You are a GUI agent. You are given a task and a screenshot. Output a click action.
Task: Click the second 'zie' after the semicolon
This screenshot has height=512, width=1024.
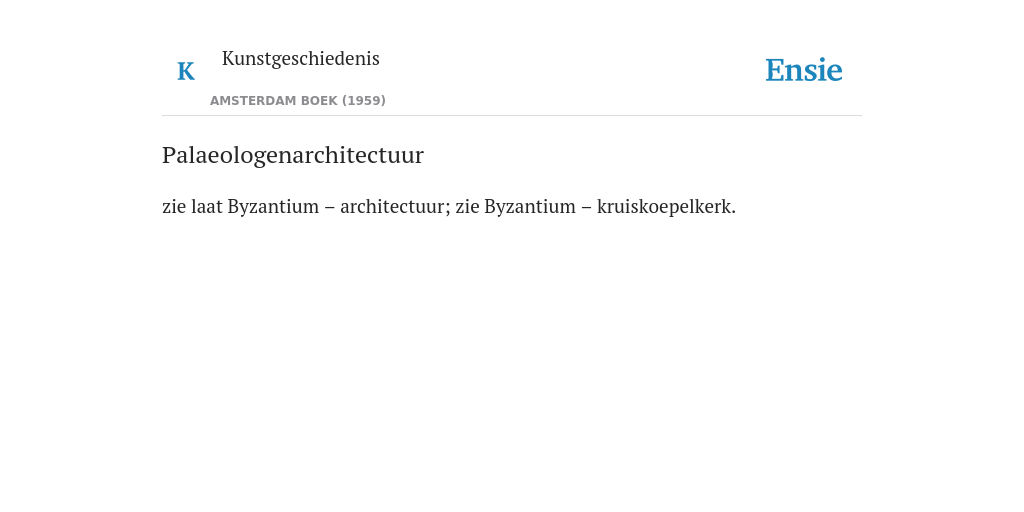(x=468, y=206)
